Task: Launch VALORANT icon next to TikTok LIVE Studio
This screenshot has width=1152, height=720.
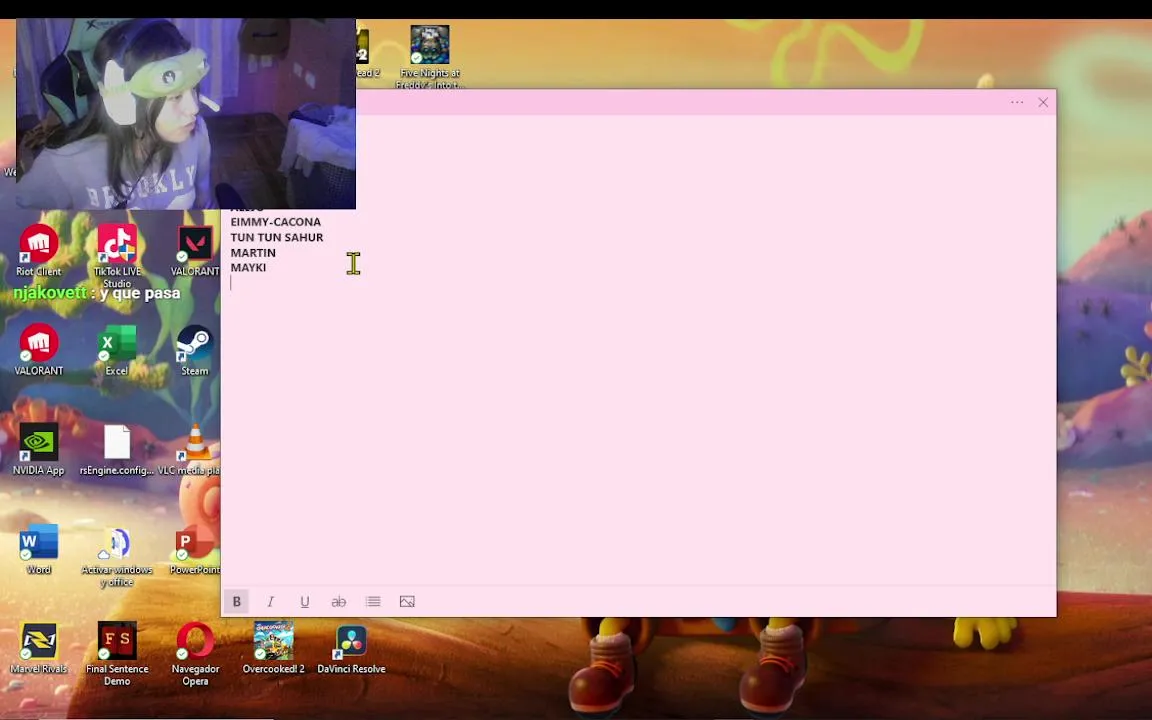Action: [x=195, y=251]
